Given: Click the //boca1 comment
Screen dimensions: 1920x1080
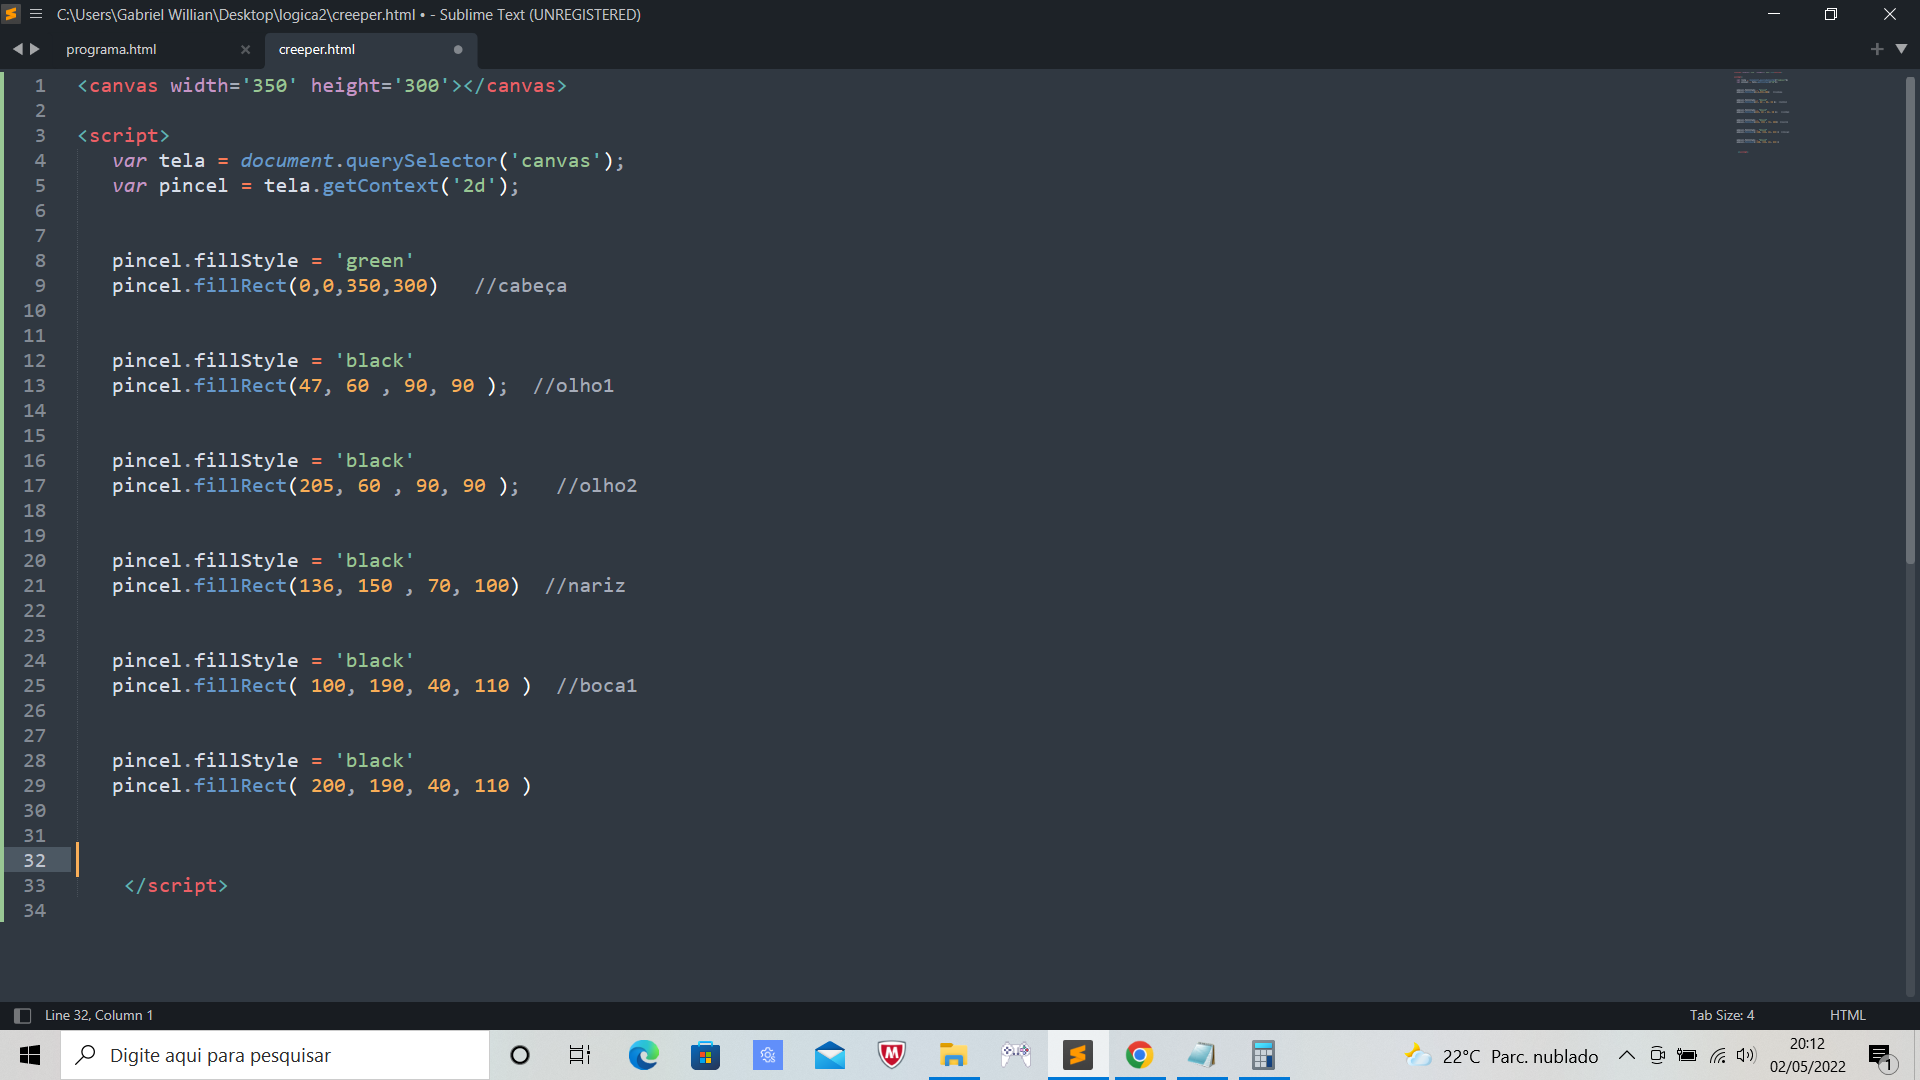Looking at the screenshot, I should [x=597, y=685].
